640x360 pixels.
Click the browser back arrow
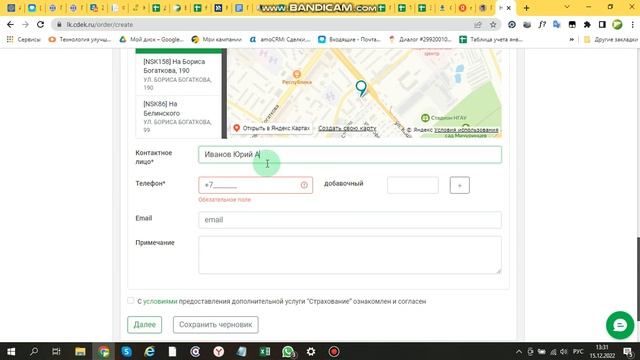tap(10, 24)
